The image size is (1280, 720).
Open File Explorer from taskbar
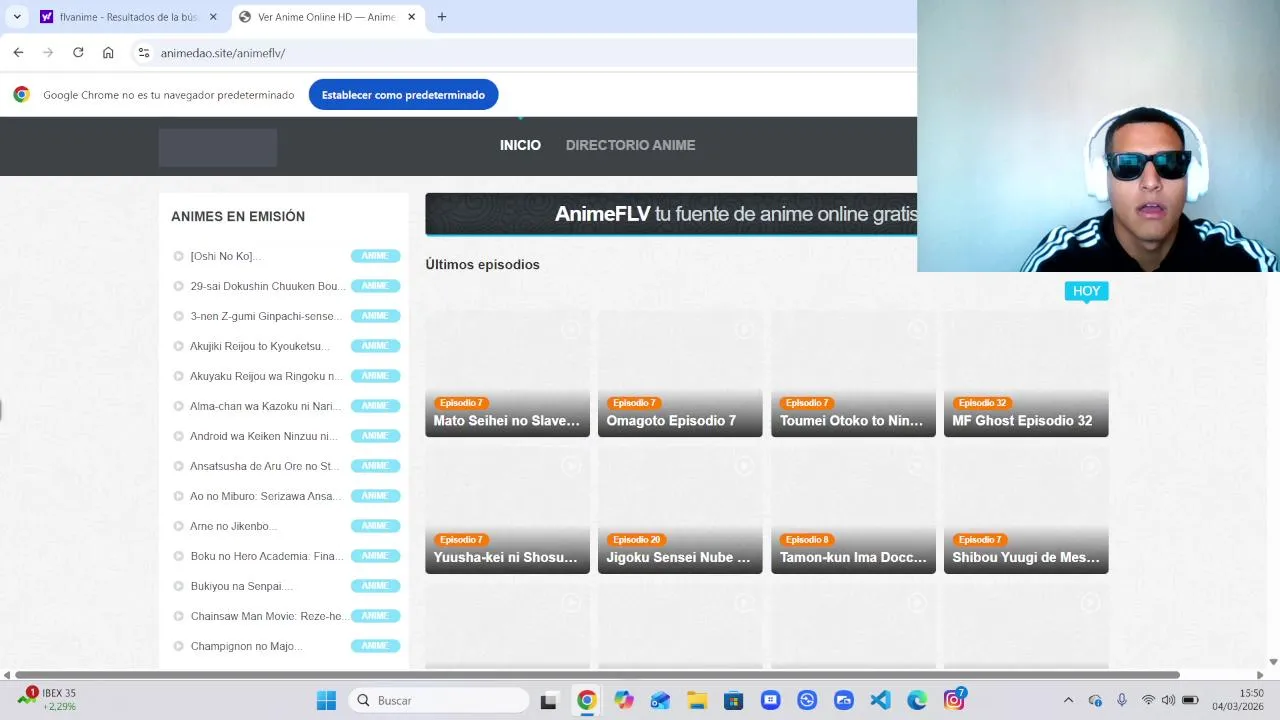(697, 700)
